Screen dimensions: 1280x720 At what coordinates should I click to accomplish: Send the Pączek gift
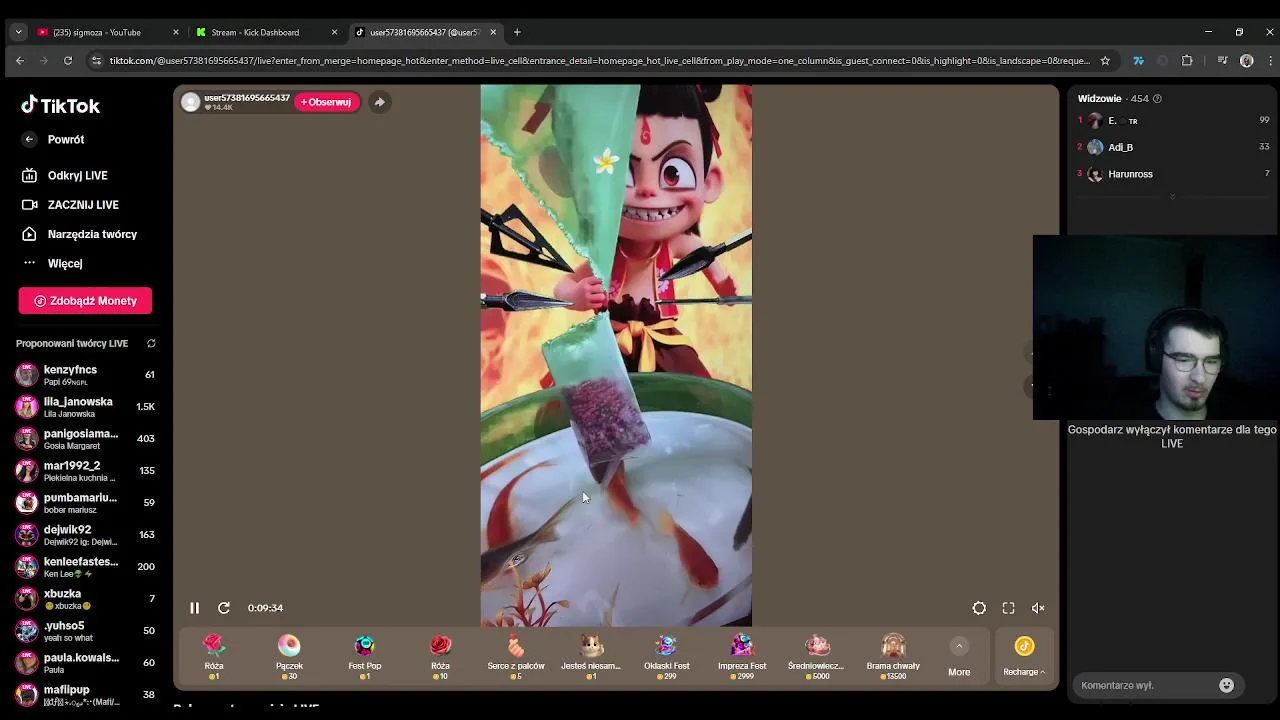click(x=289, y=657)
